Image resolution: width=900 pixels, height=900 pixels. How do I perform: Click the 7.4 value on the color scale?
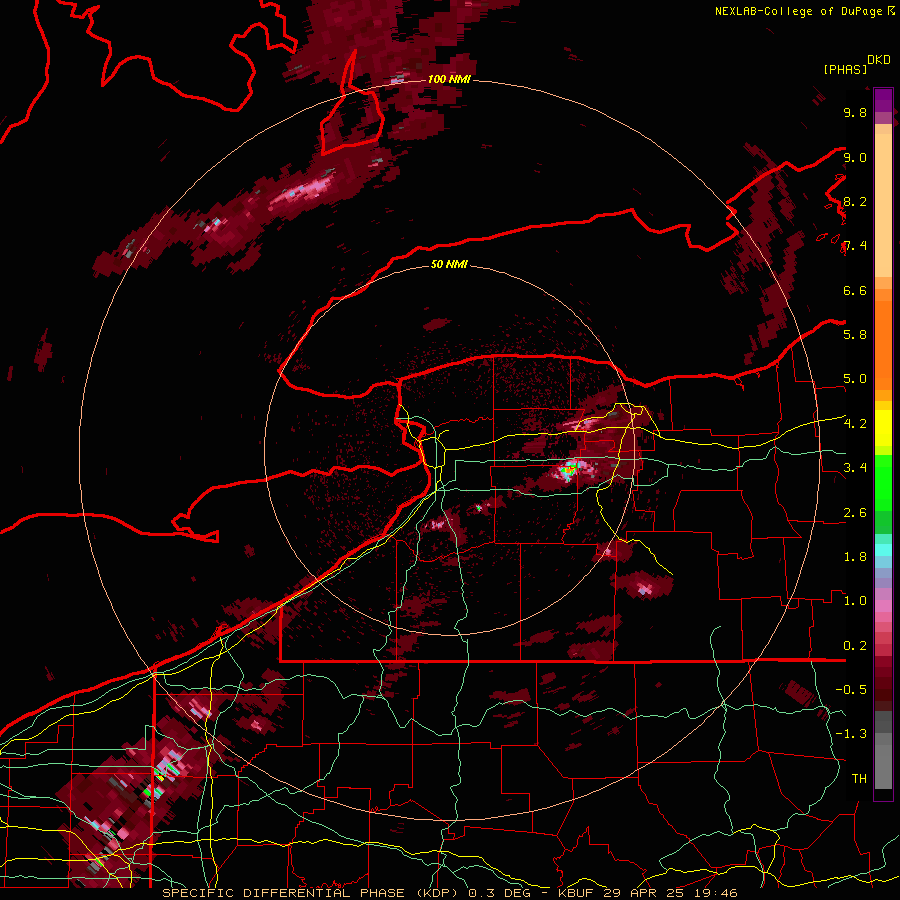(x=855, y=246)
